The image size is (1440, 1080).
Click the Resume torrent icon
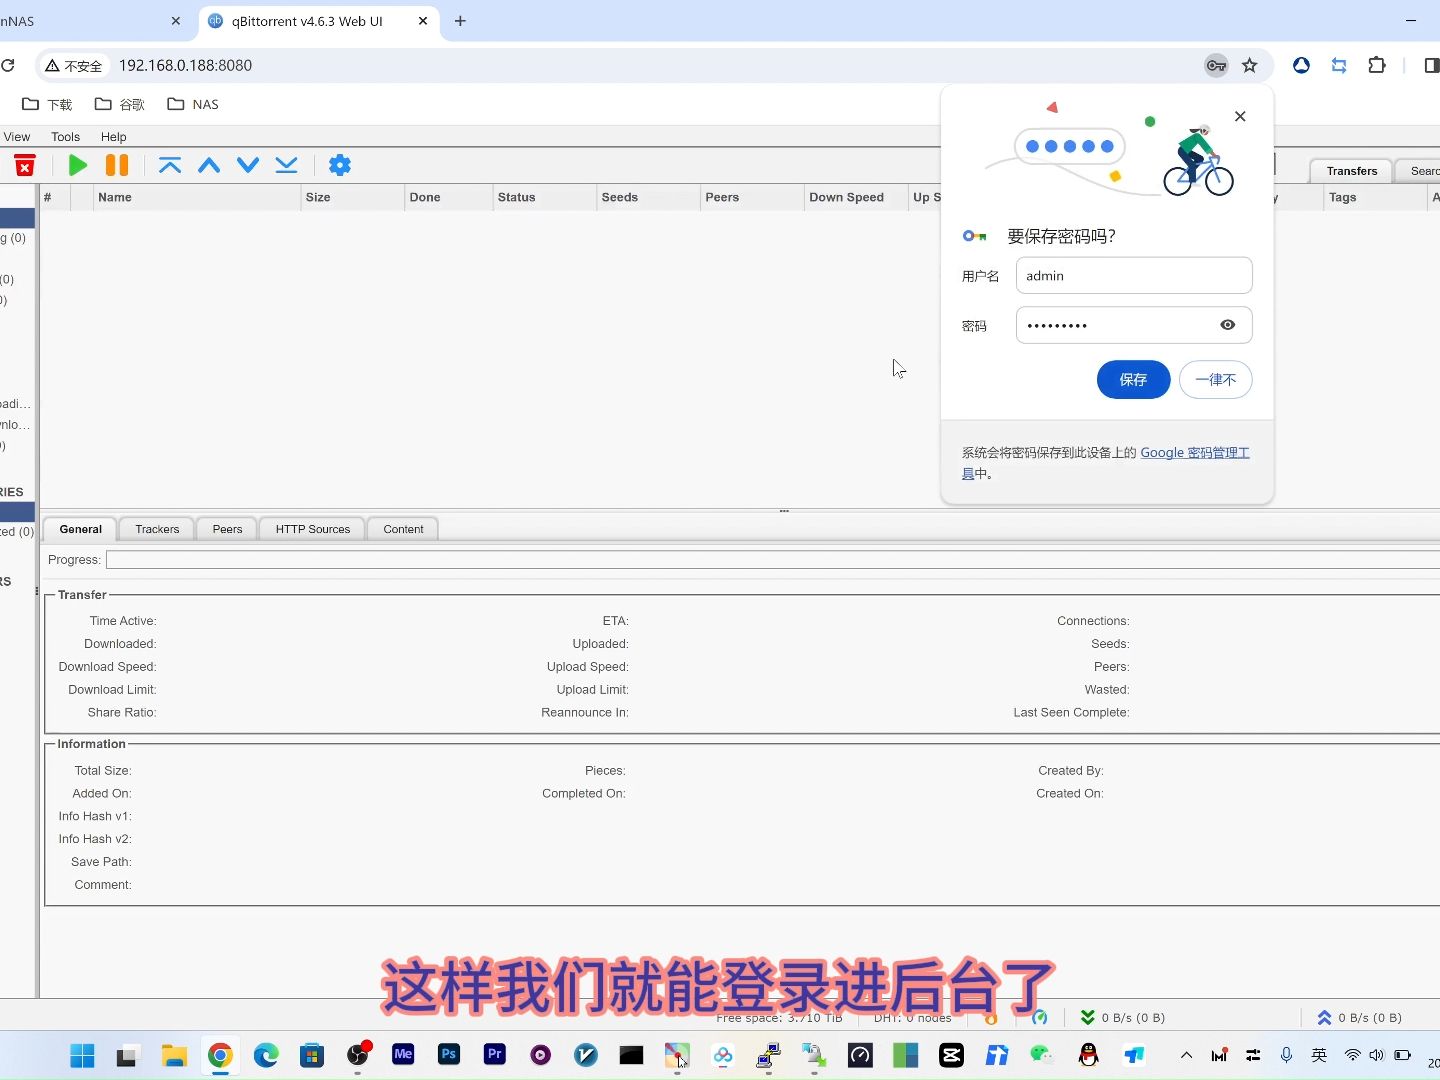click(x=78, y=165)
